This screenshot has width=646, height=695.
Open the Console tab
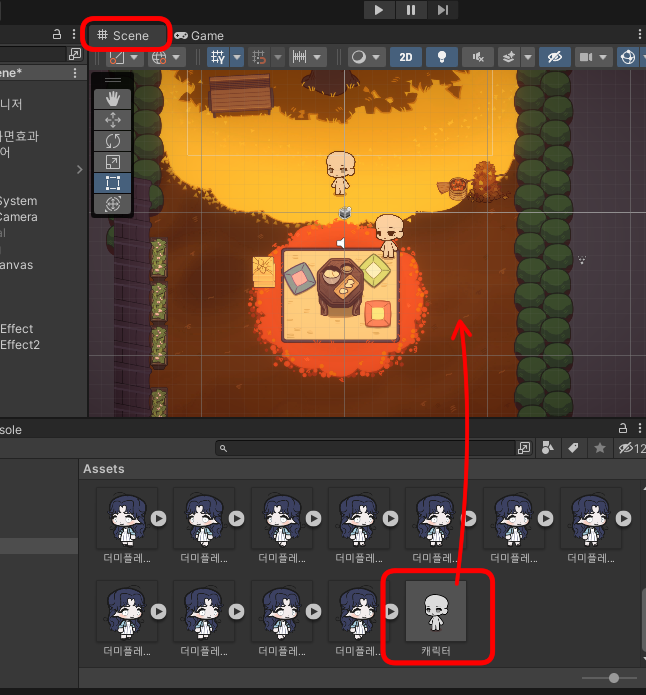click(x=11, y=429)
